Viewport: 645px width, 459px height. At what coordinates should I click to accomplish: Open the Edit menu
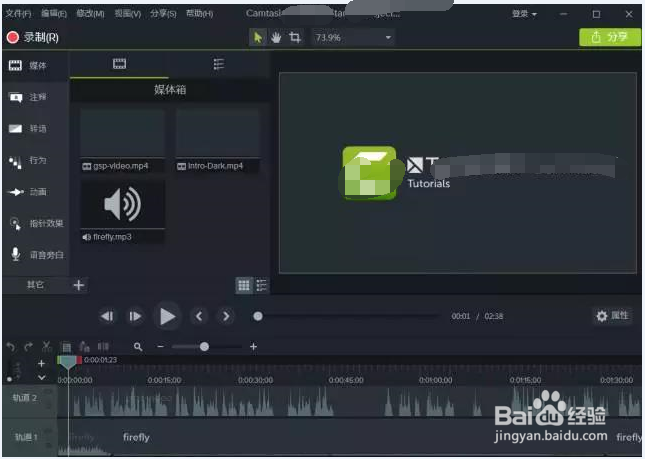[53, 14]
